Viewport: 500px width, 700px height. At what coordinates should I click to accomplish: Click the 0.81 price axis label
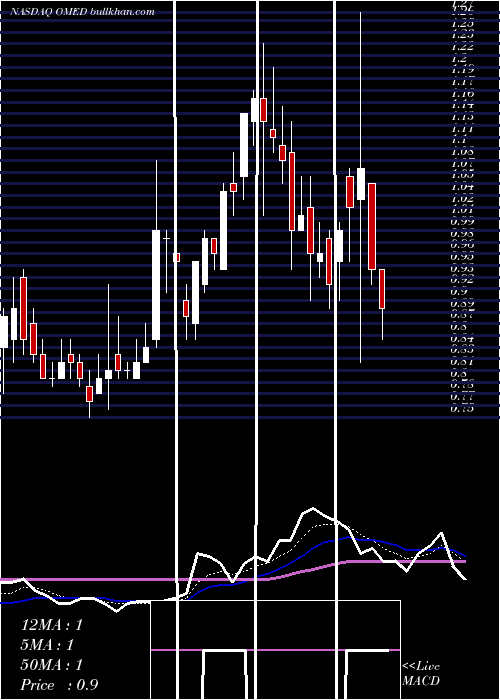coord(462,362)
